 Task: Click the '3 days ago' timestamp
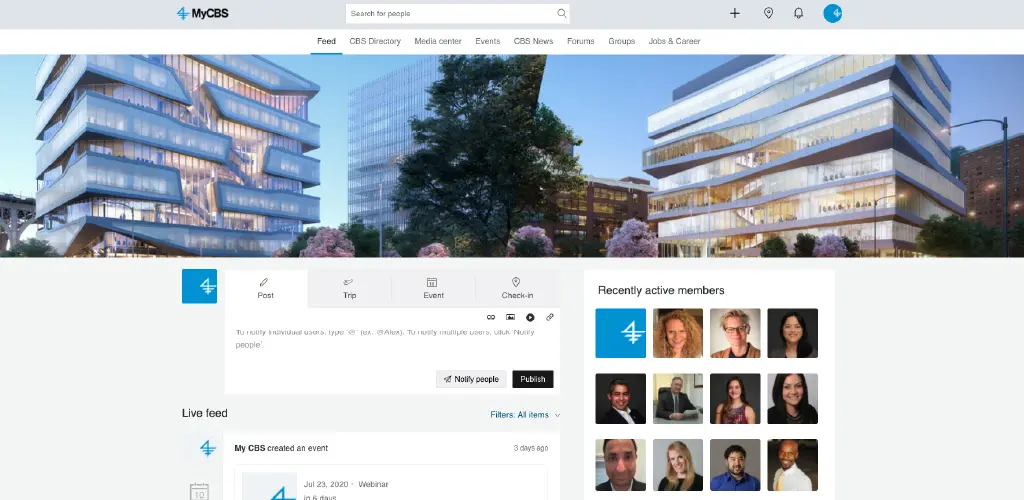point(531,448)
